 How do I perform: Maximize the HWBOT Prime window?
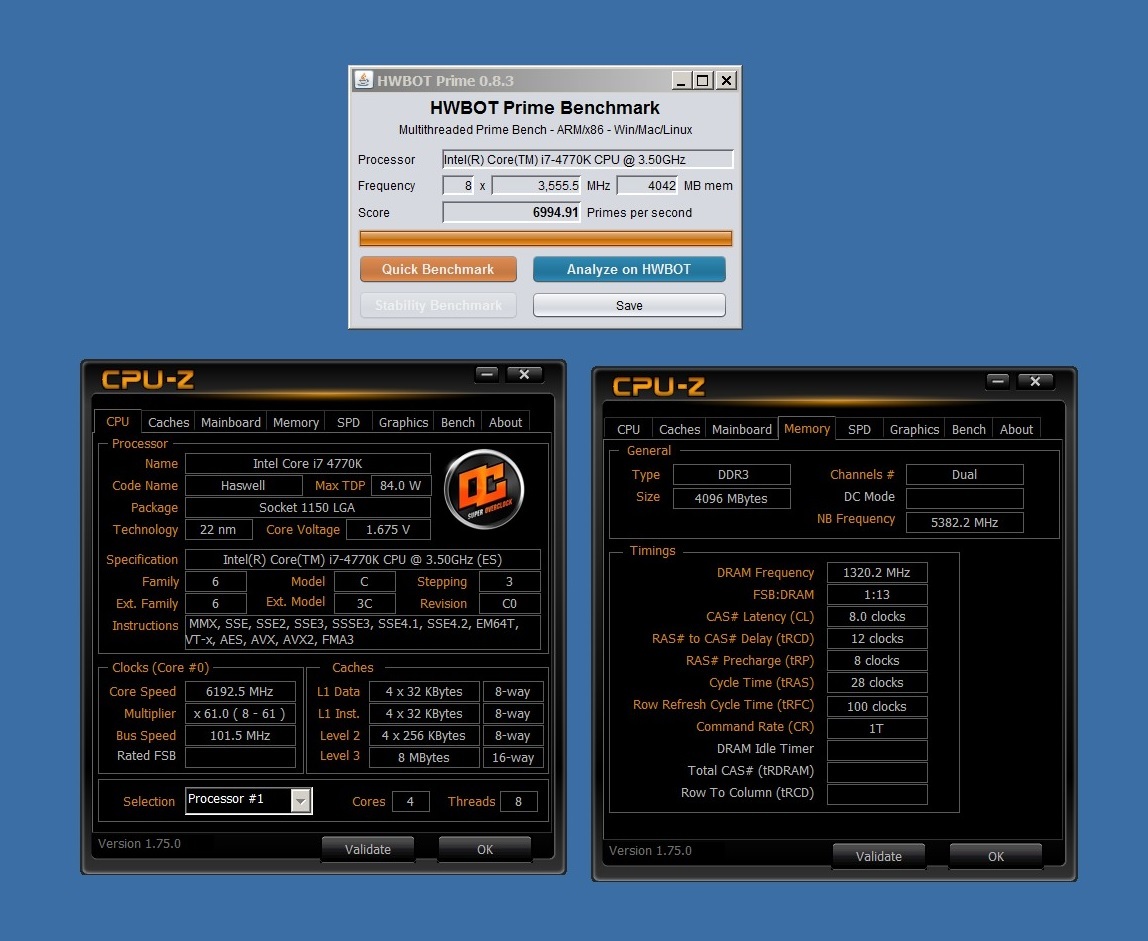coord(703,81)
